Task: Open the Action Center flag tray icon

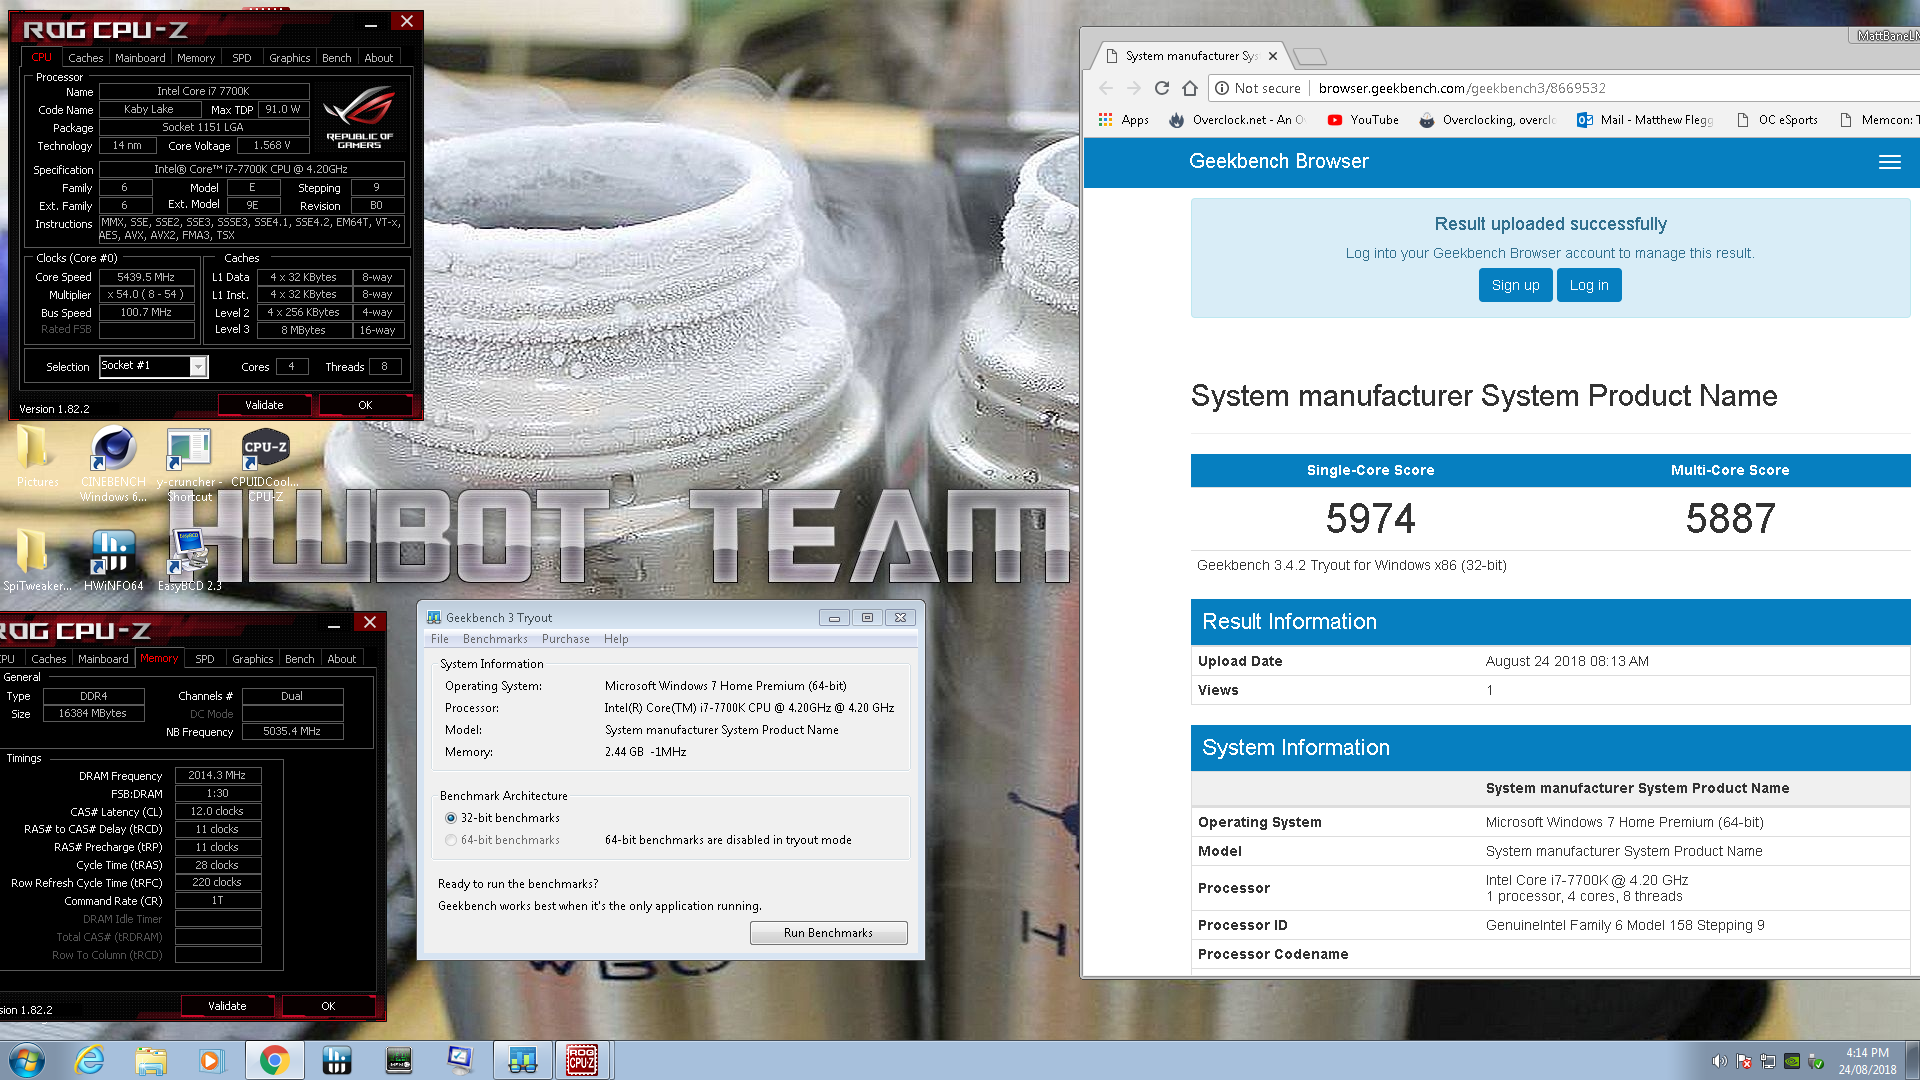Action: pyautogui.click(x=1744, y=1061)
